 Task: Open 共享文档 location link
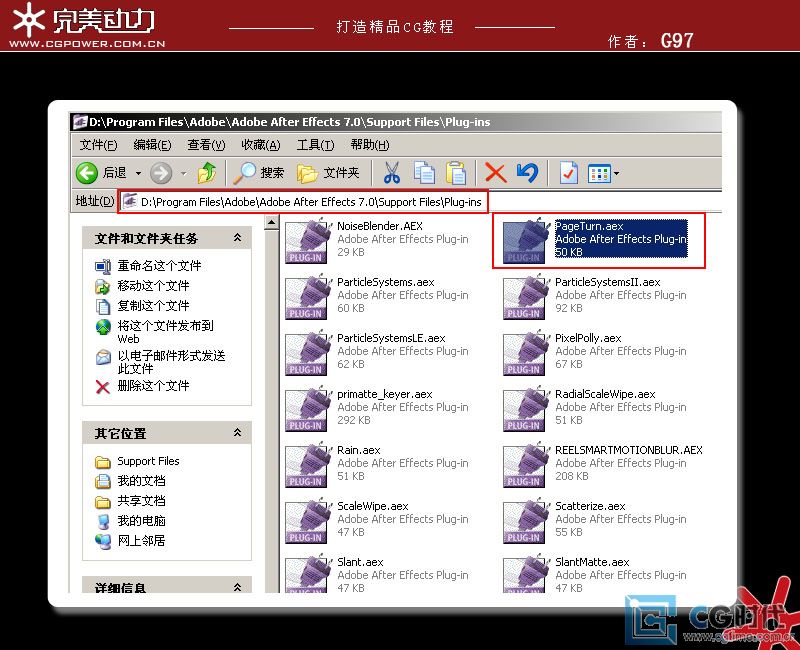[141, 501]
